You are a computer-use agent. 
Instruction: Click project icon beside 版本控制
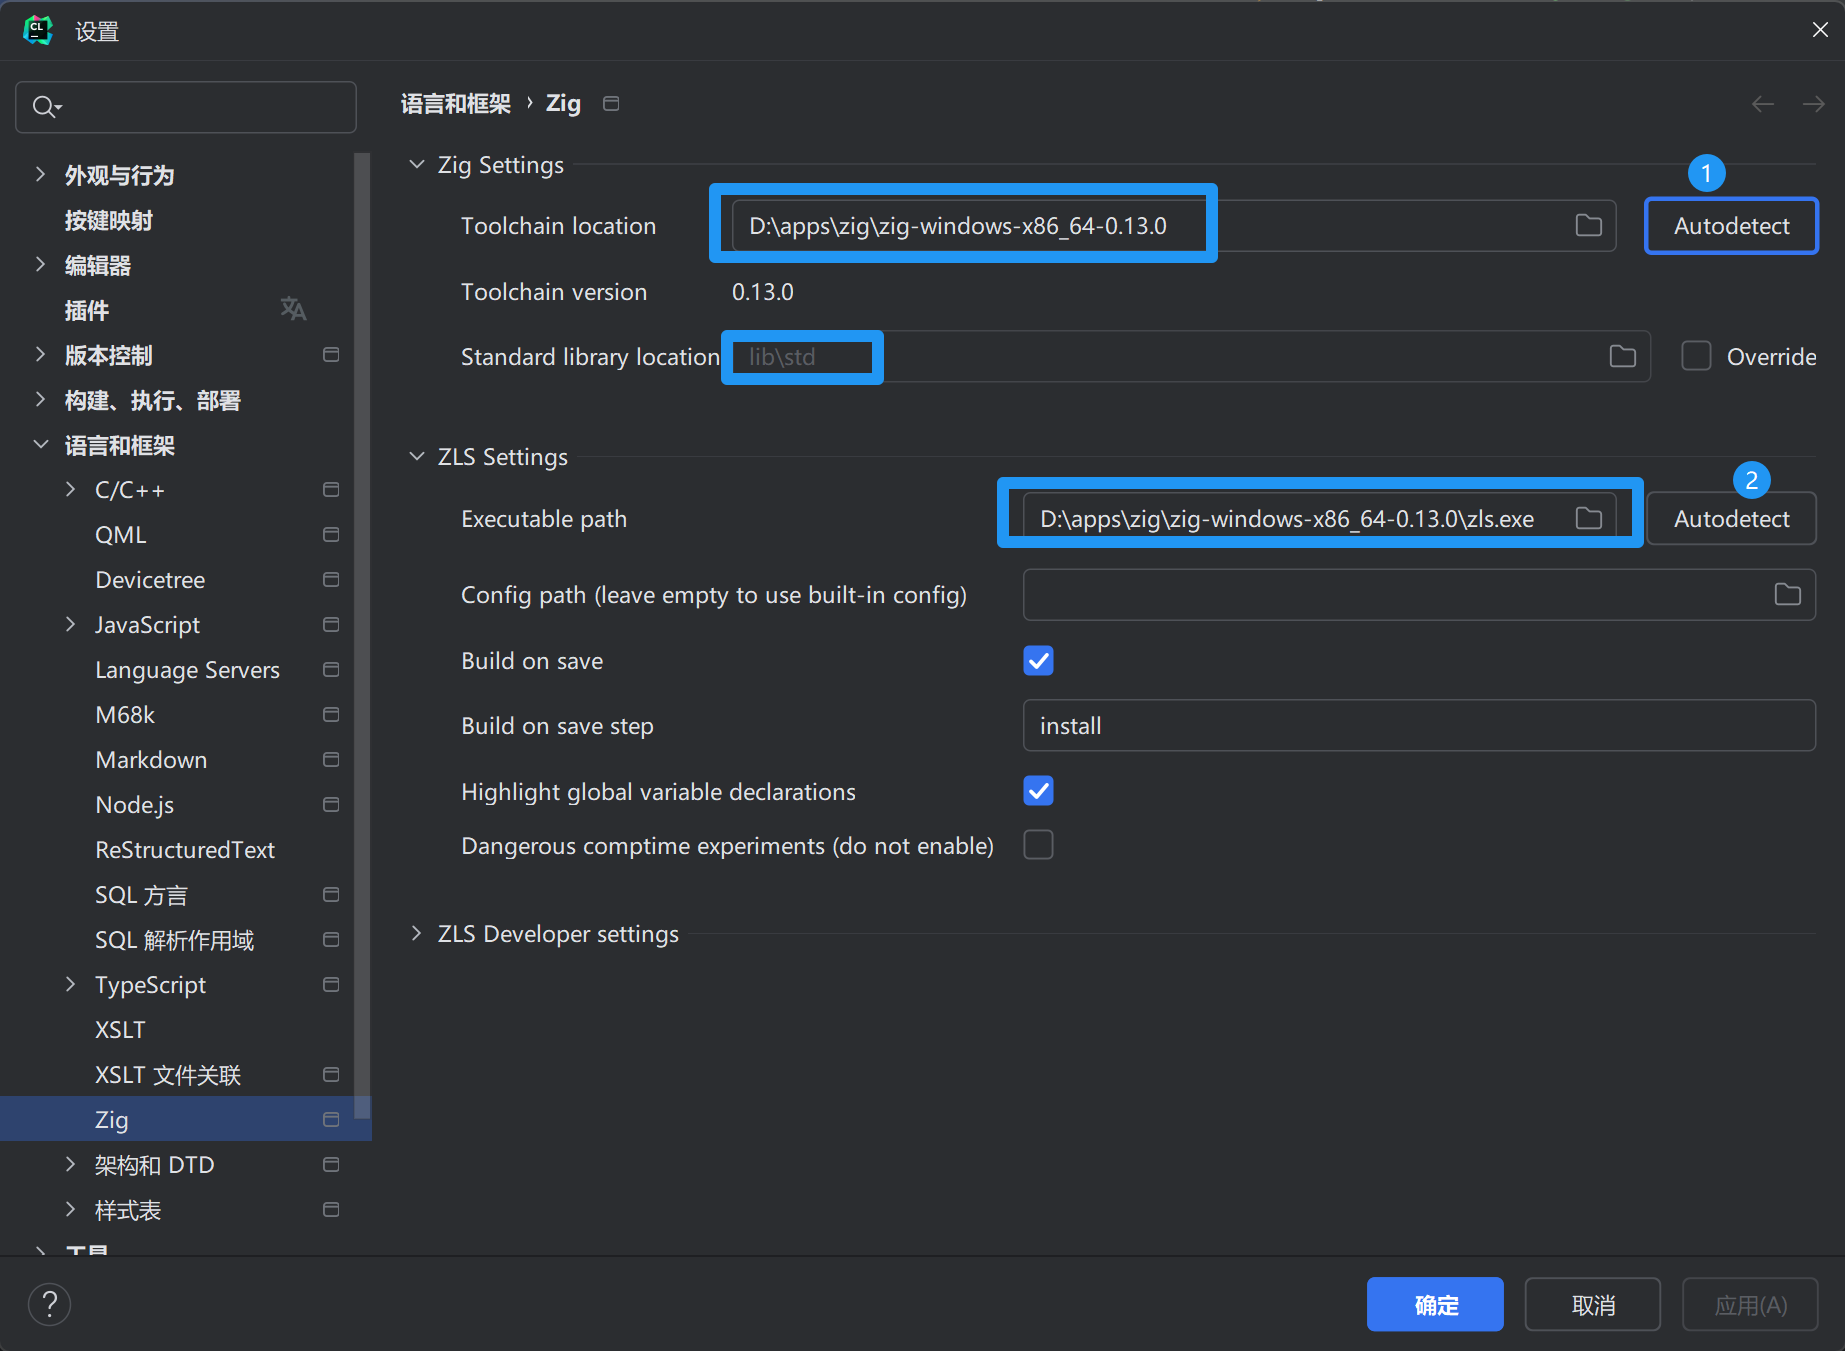pyautogui.click(x=331, y=355)
